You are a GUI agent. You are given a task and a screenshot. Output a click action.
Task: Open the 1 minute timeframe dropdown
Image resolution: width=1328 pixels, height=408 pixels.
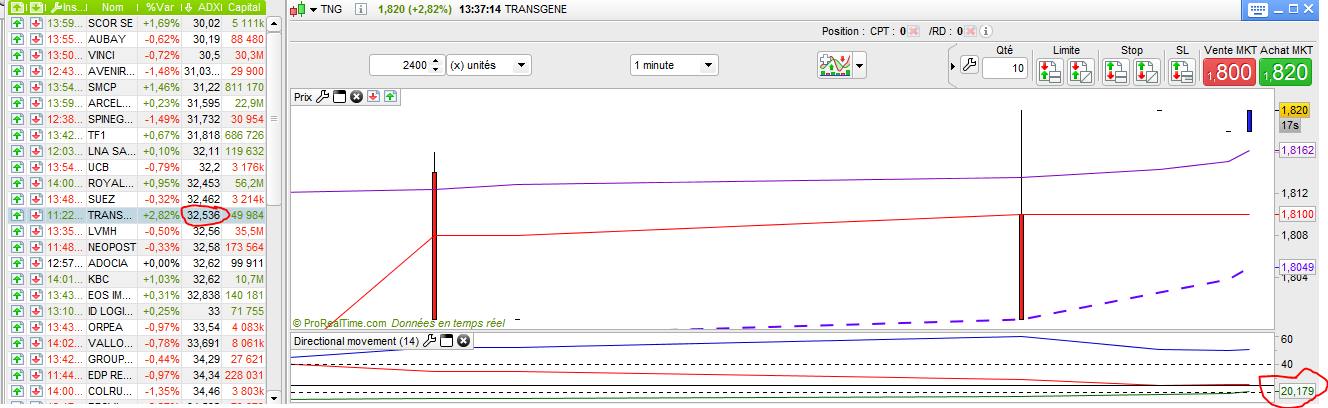[x=674, y=65]
